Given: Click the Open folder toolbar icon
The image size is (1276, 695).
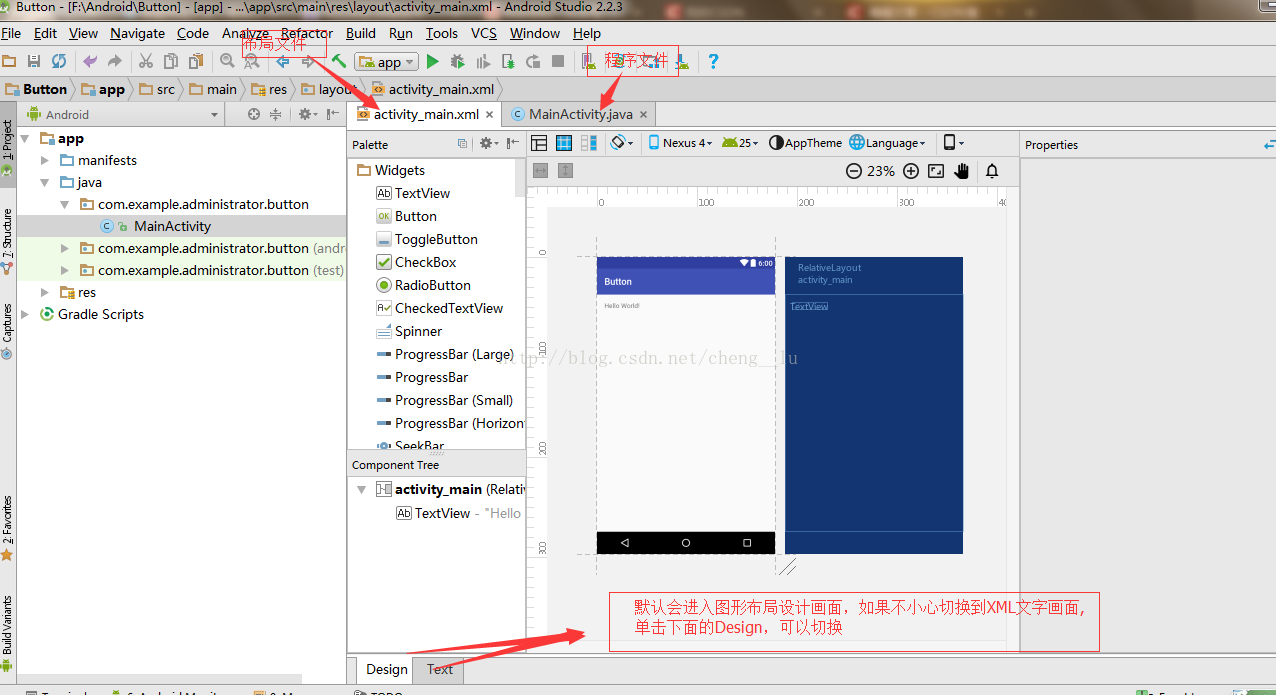Looking at the screenshot, I should (9, 61).
